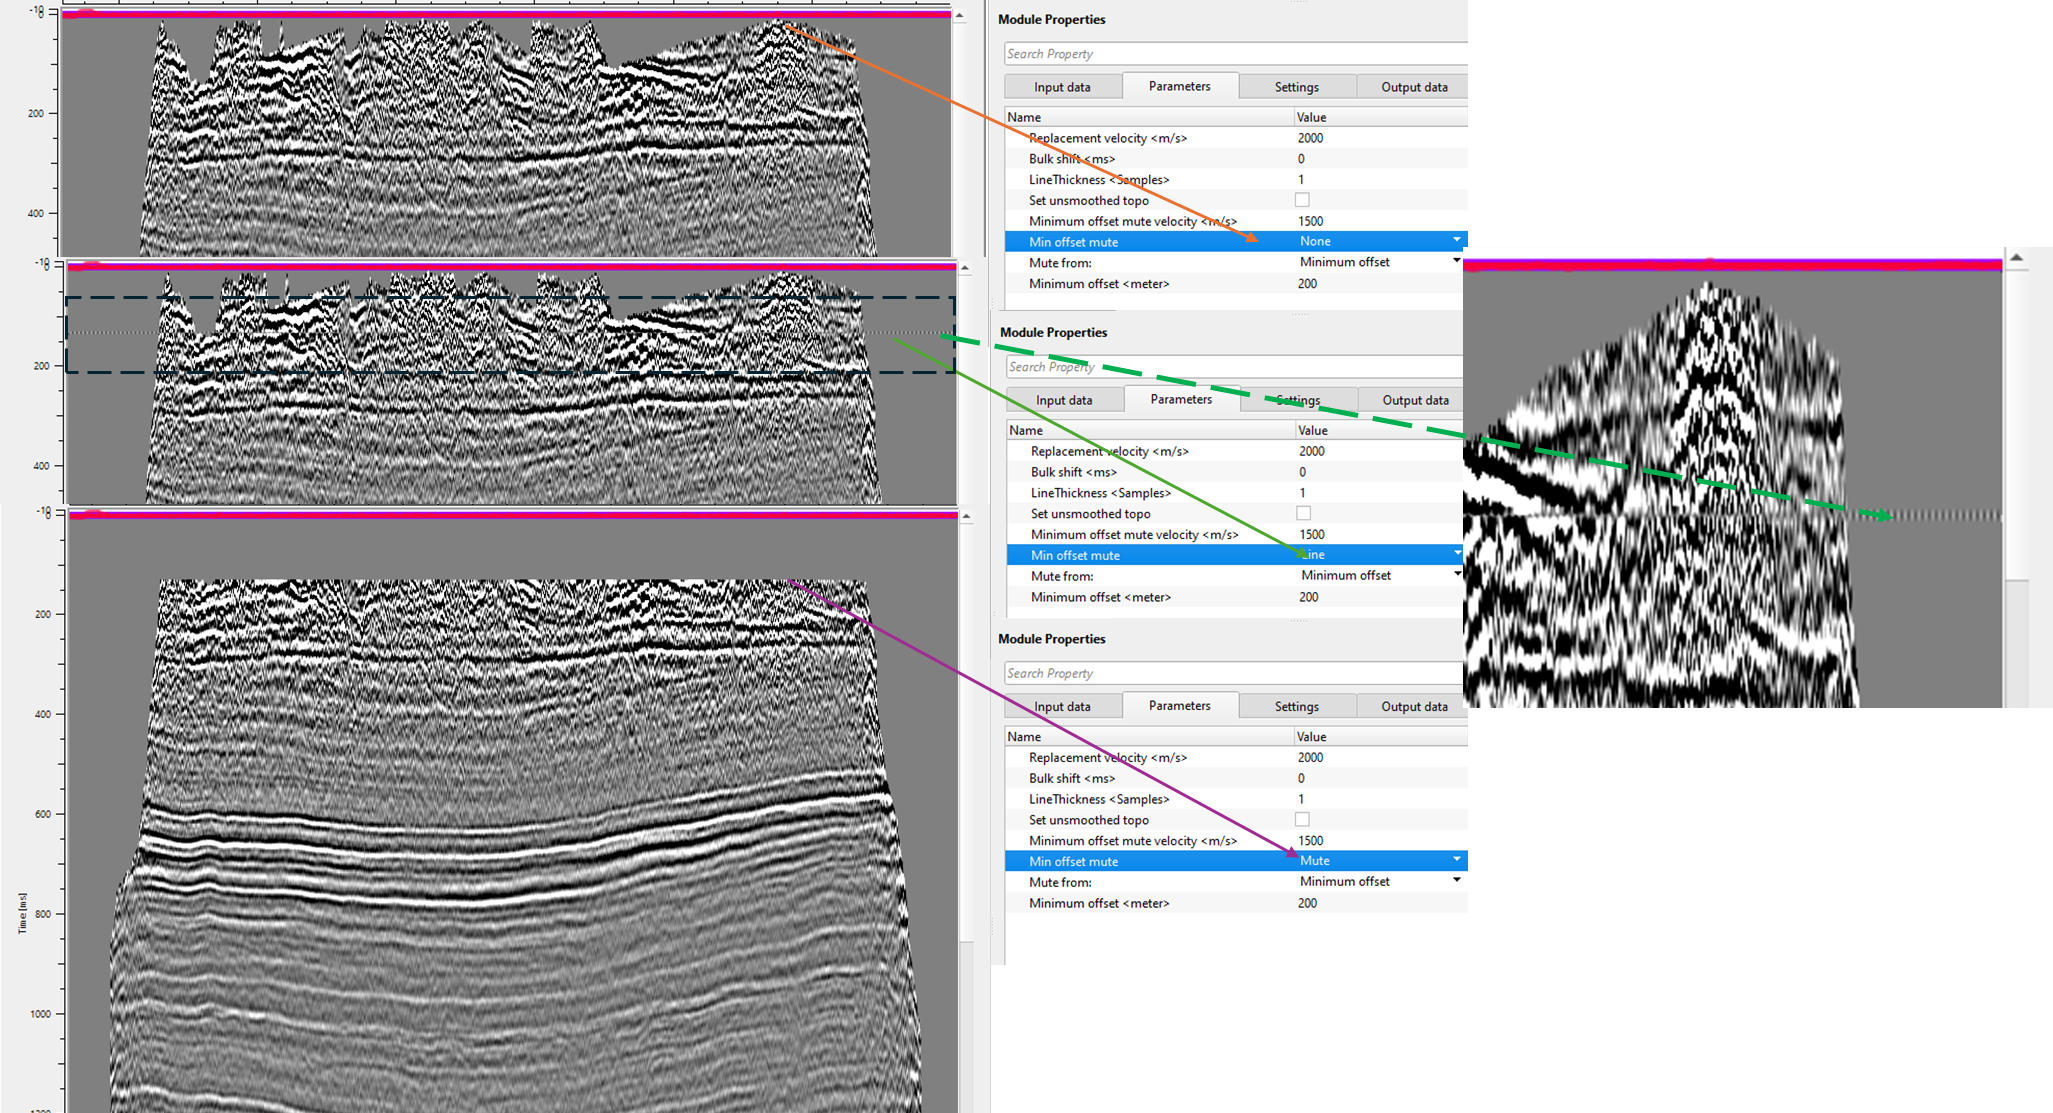The width and height of the screenshot is (2053, 1113).
Task: Enable Set unsmoothed topo in top panel
Action: click(x=1302, y=199)
